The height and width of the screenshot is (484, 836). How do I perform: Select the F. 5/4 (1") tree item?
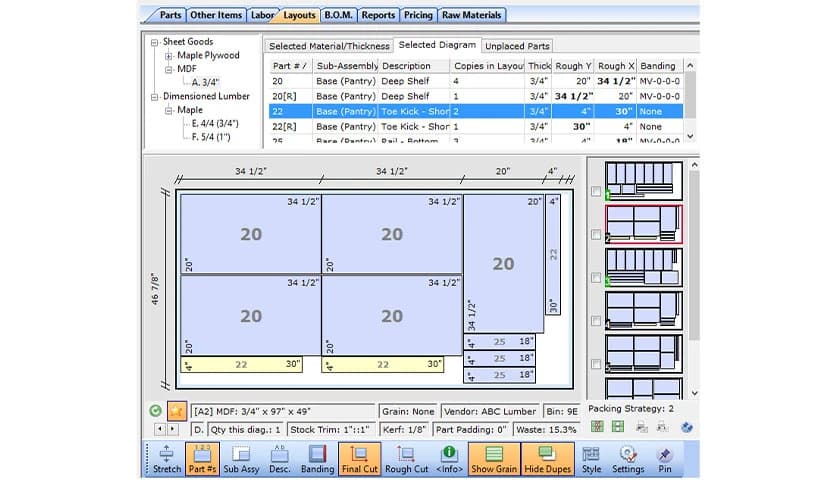[x=211, y=137]
